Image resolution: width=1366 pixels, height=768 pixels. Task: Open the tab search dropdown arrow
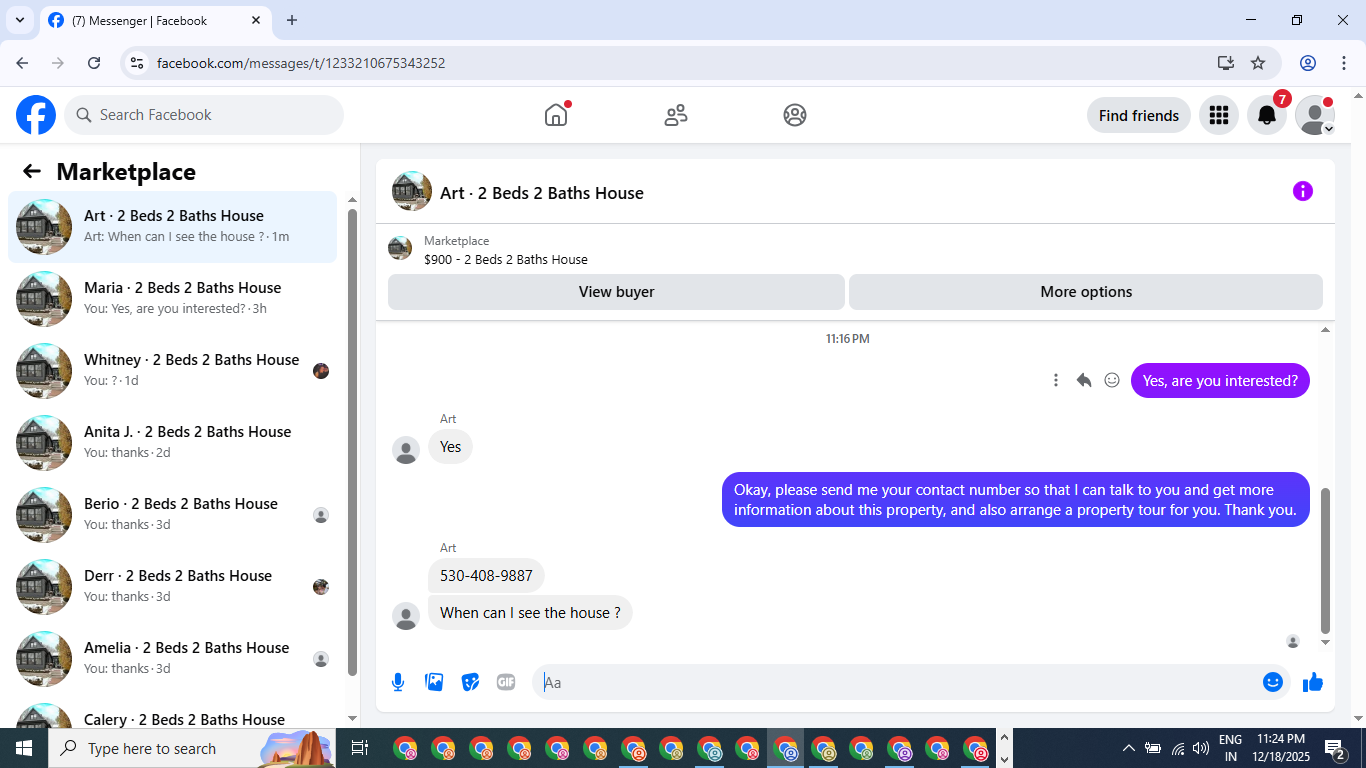[x=19, y=20]
